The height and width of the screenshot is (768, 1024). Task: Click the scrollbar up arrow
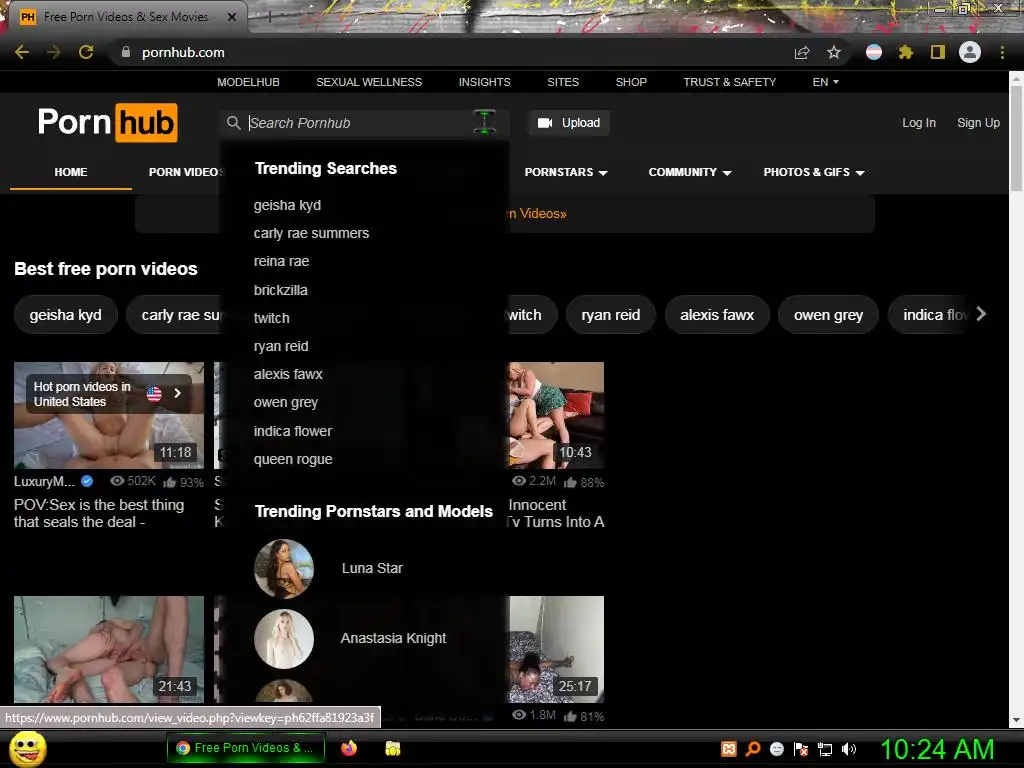coord(1016,78)
